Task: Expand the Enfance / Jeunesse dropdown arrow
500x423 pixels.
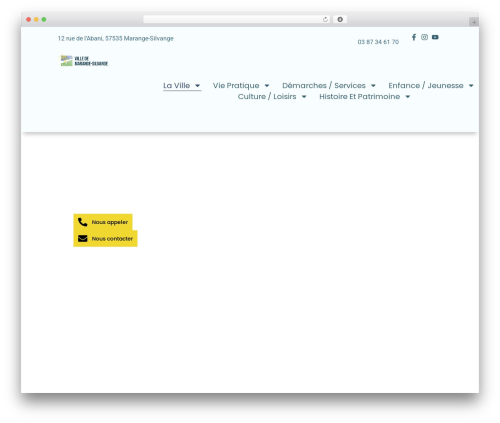Action: coord(471,86)
